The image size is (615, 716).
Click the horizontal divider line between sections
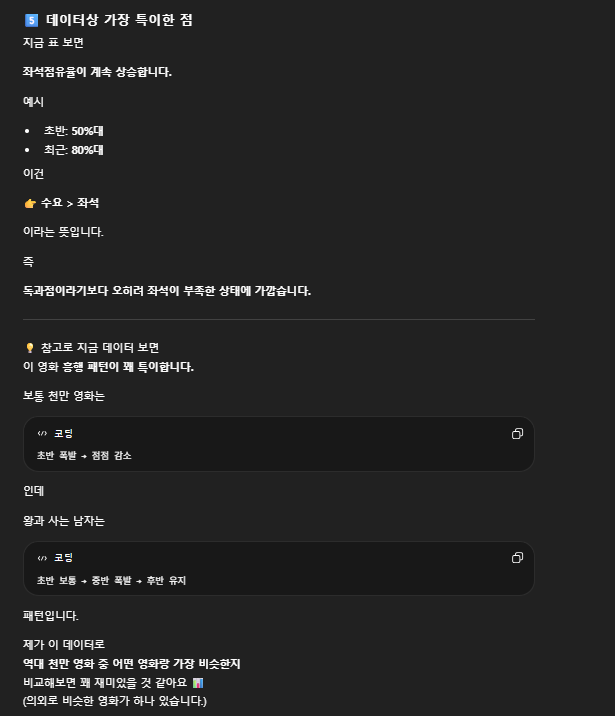[279, 320]
